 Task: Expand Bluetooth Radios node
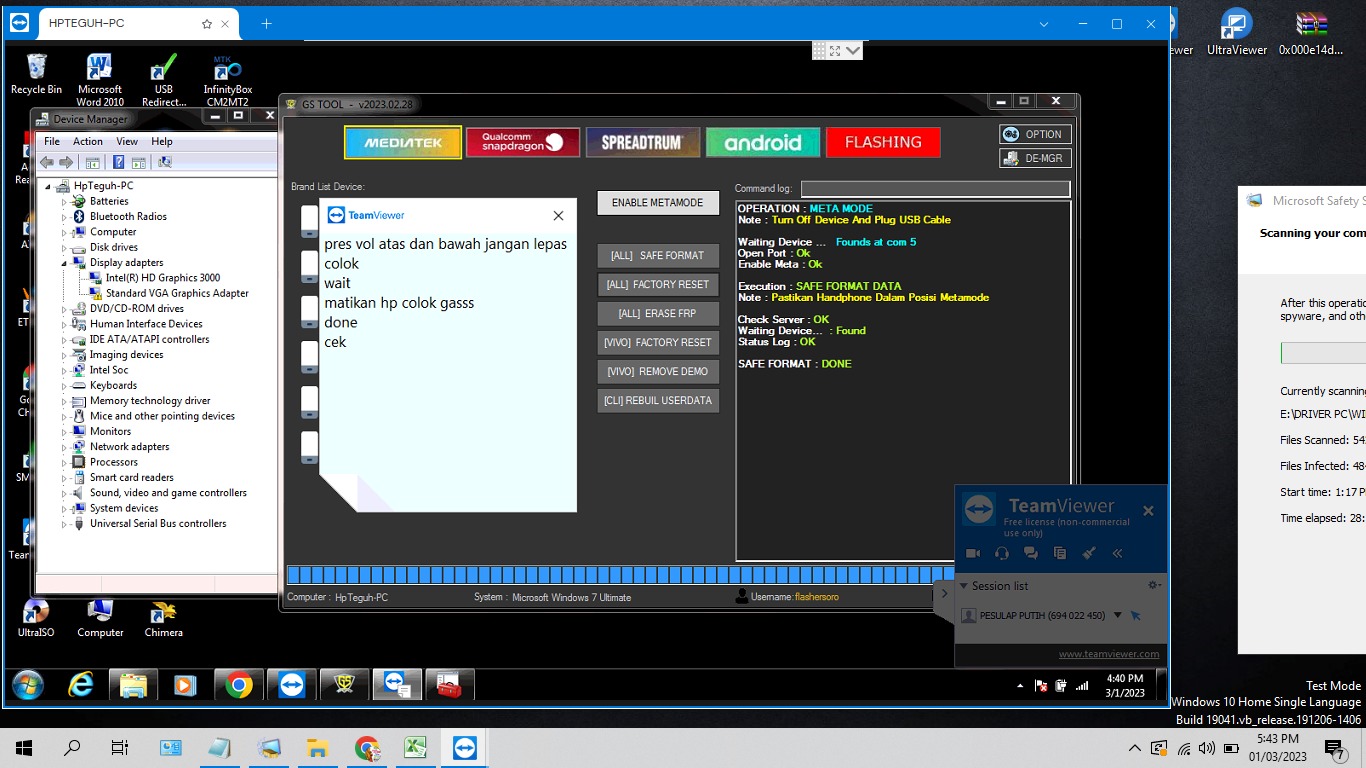pos(63,216)
